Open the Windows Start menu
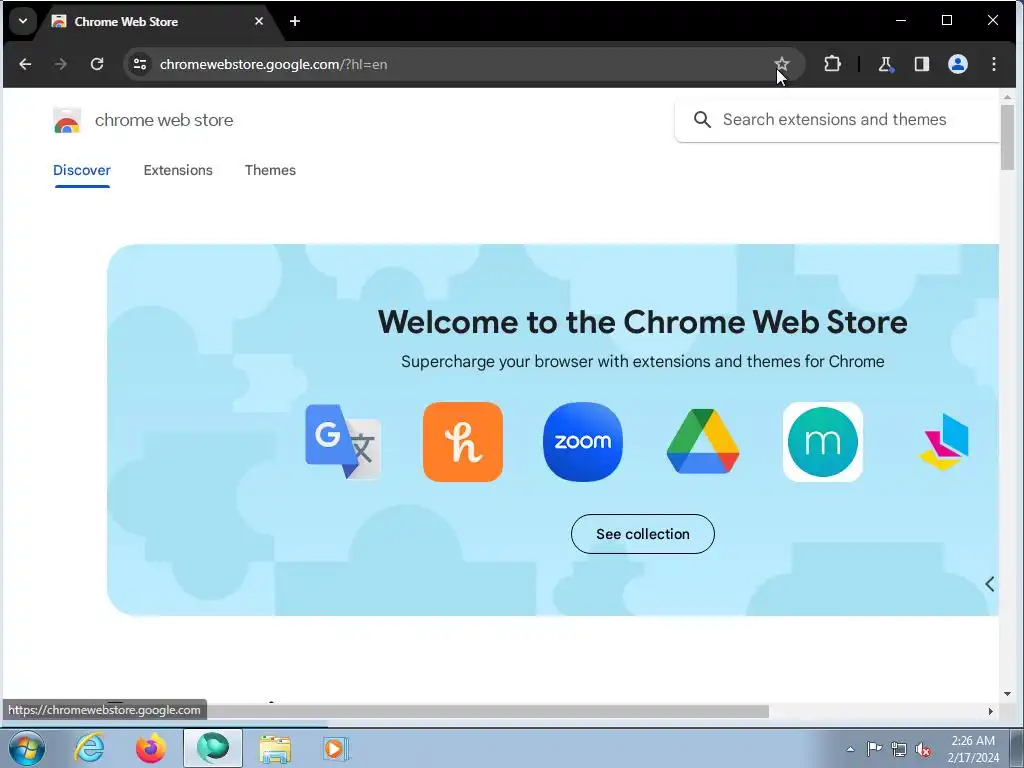This screenshot has width=1024, height=768. tap(27, 748)
